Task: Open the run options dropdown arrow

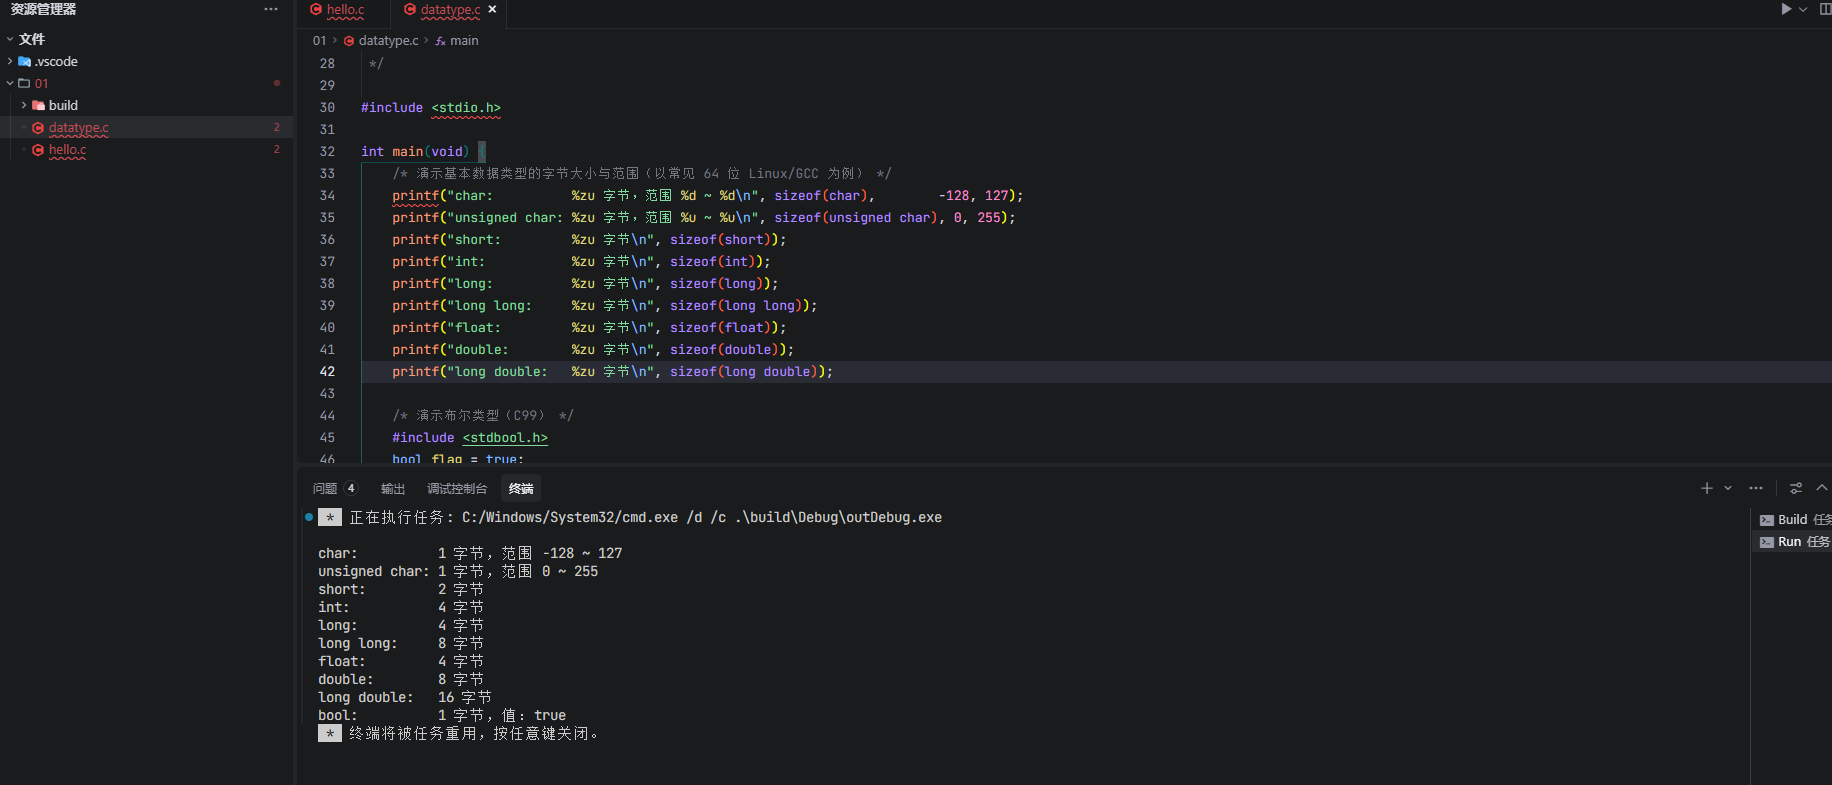Action: tap(1803, 9)
